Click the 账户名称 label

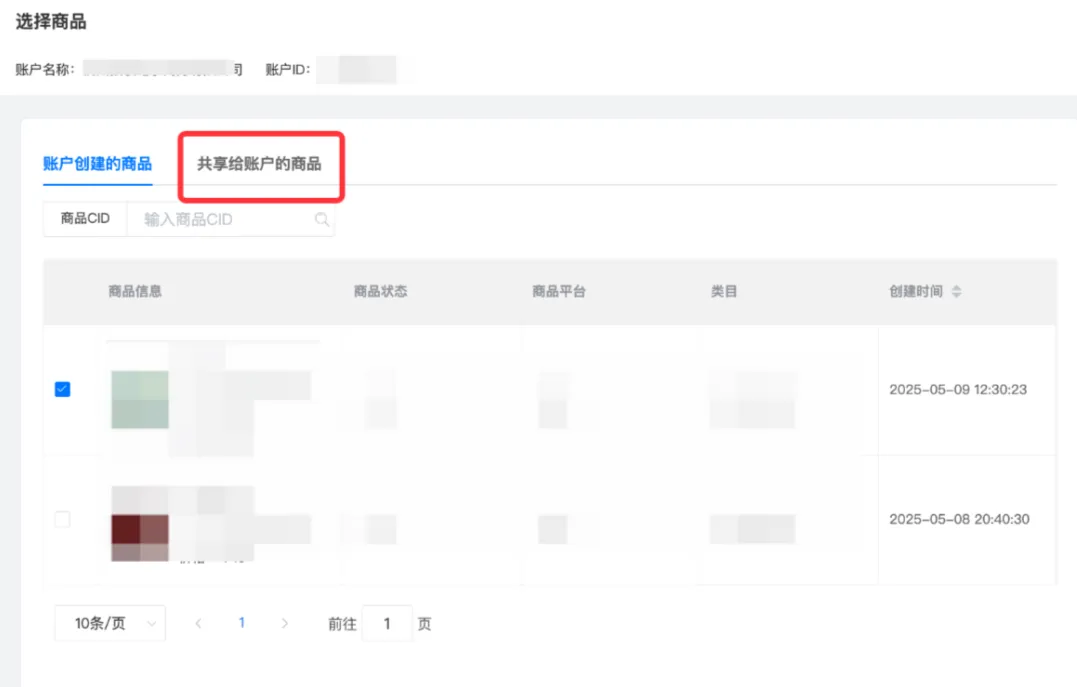coord(45,69)
